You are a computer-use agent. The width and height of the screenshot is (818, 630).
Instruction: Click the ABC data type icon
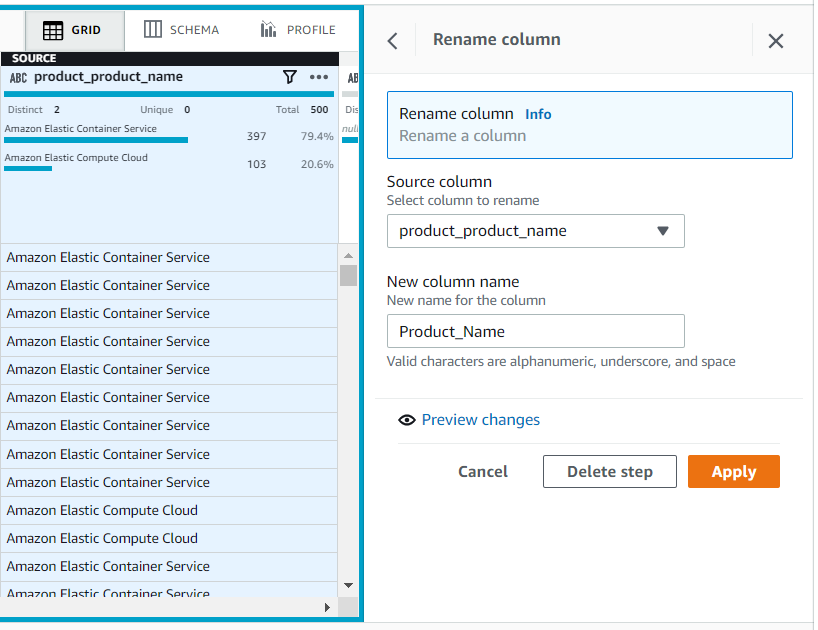19,77
